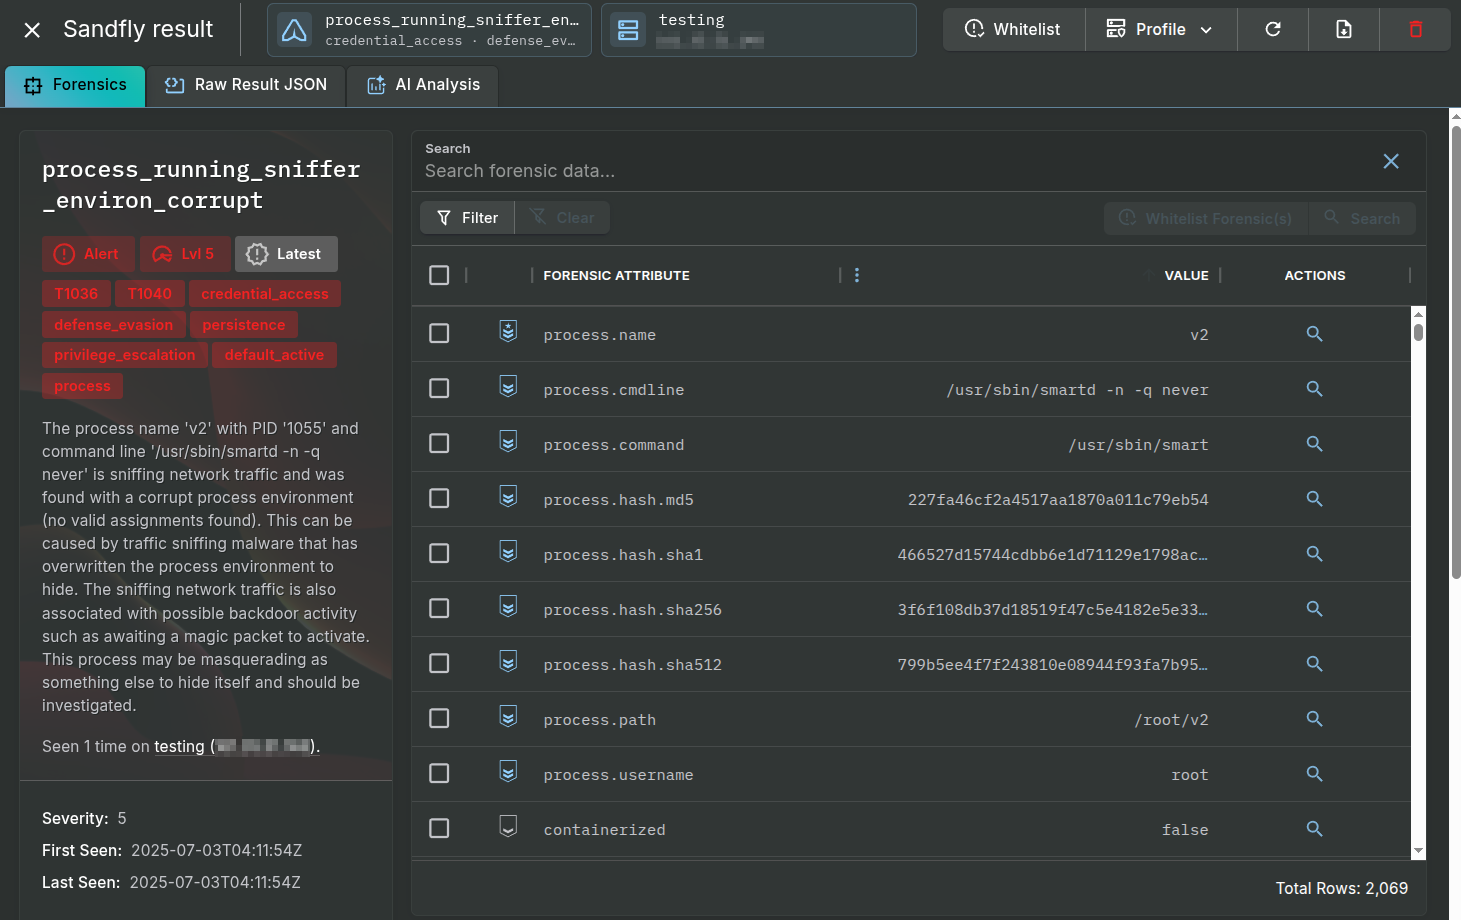Click the refresh icon in the top toolbar
The width and height of the screenshot is (1461, 920).
[1273, 29]
